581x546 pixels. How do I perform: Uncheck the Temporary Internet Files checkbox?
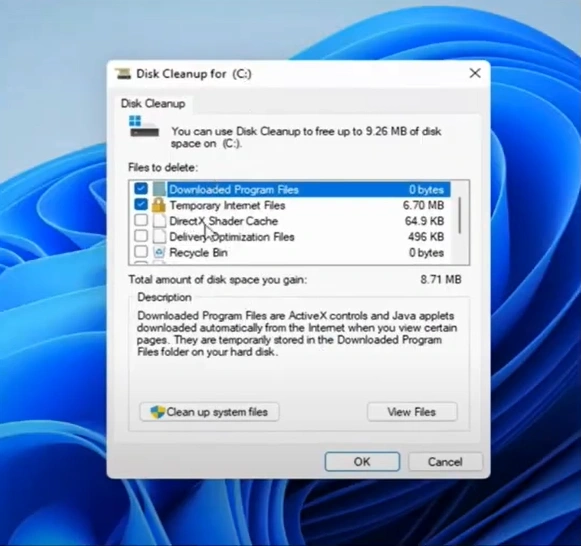click(141, 204)
